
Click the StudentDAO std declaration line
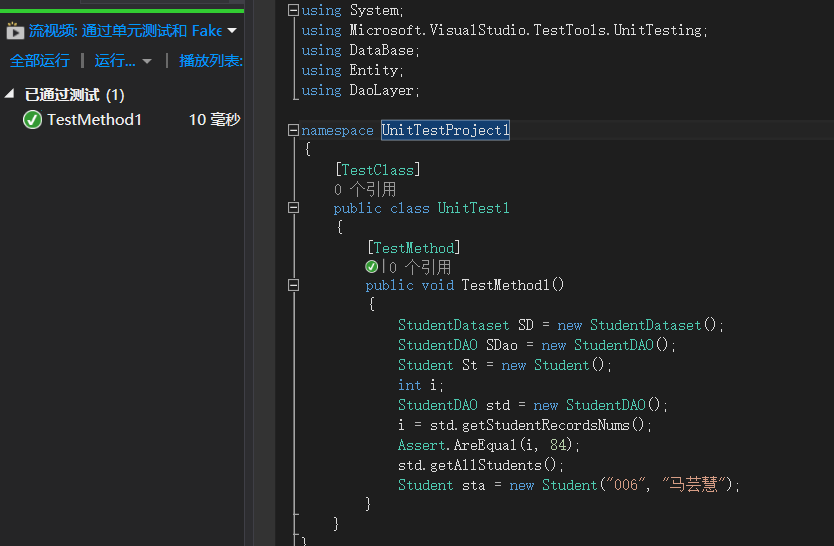click(x=533, y=405)
